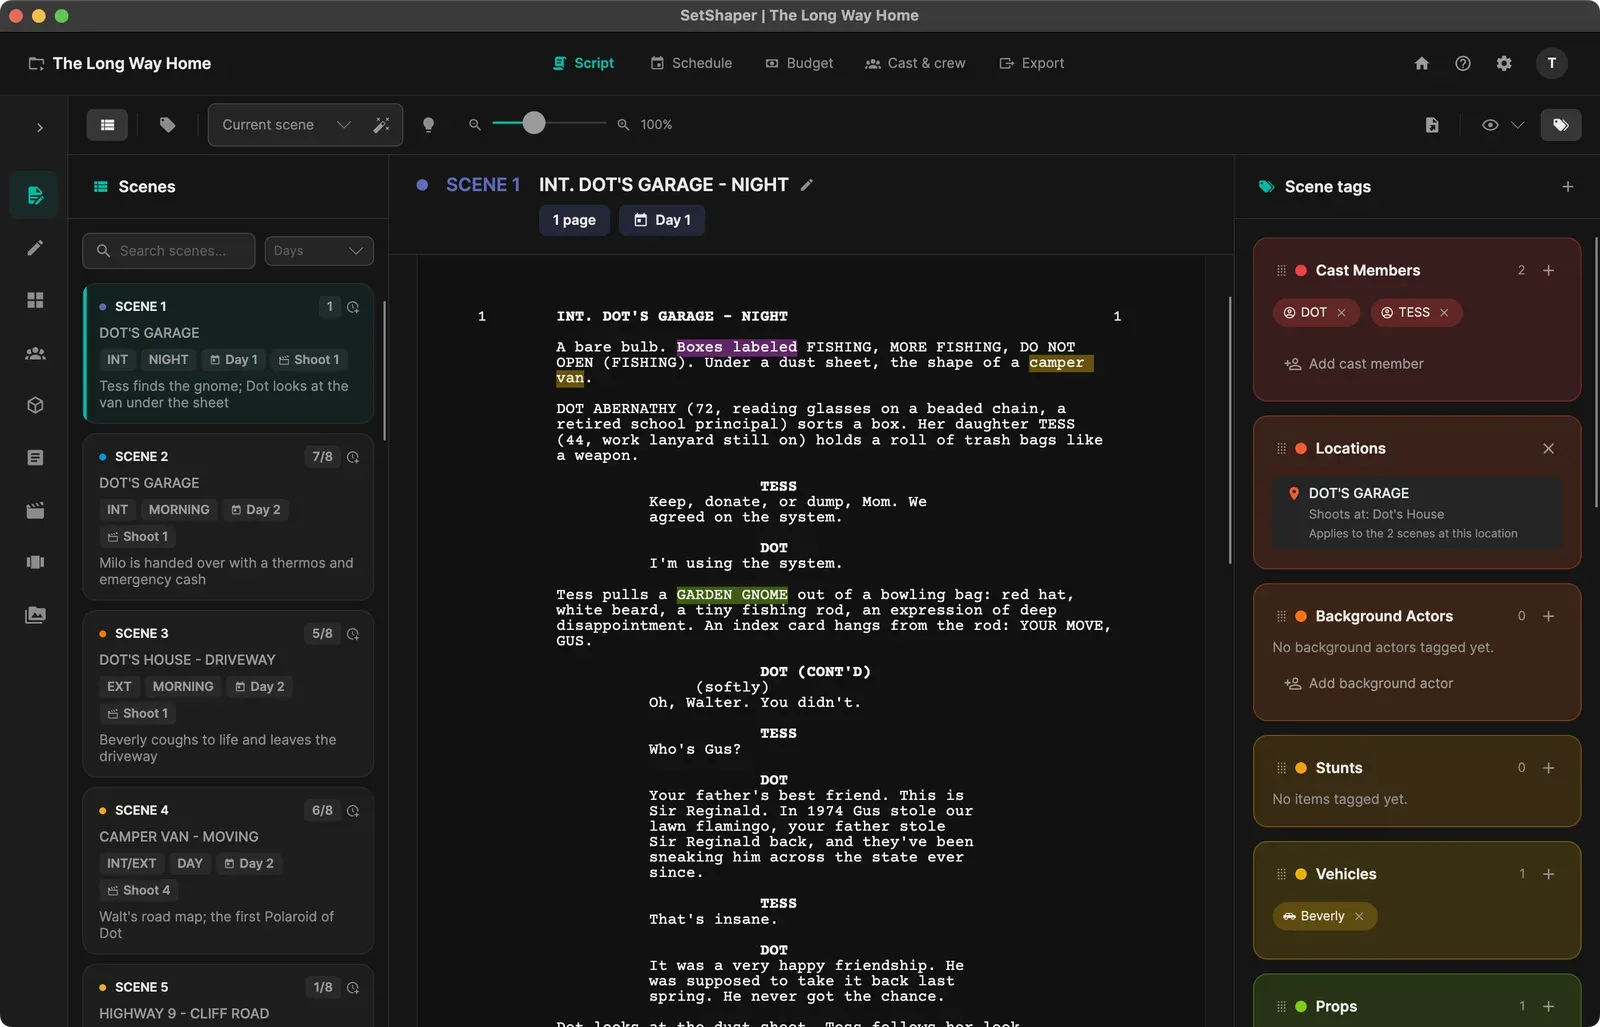Click the highlighted Boxes labeled tag
Screen dimensions: 1600x1027
click(737, 348)
